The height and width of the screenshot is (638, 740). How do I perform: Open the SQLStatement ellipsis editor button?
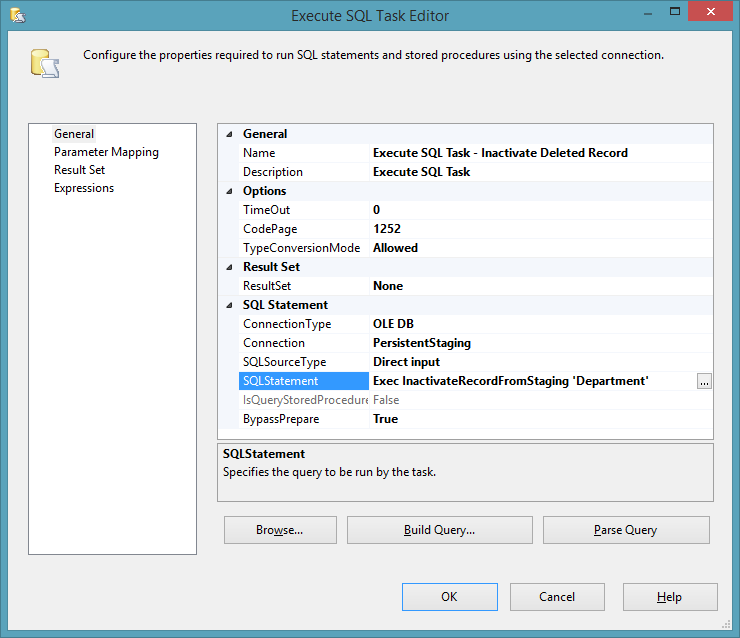tap(704, 381)
